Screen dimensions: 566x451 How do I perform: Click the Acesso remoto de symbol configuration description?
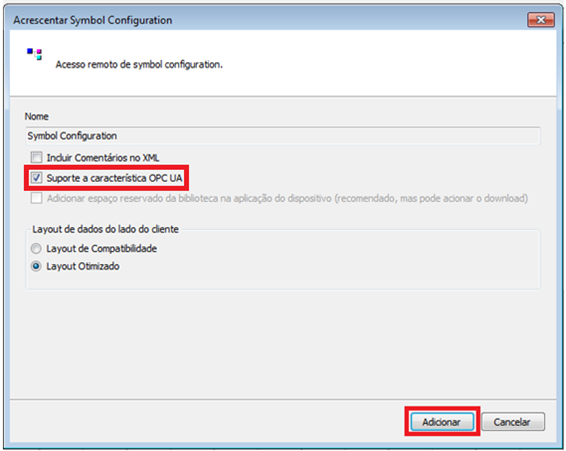(139, 65)
